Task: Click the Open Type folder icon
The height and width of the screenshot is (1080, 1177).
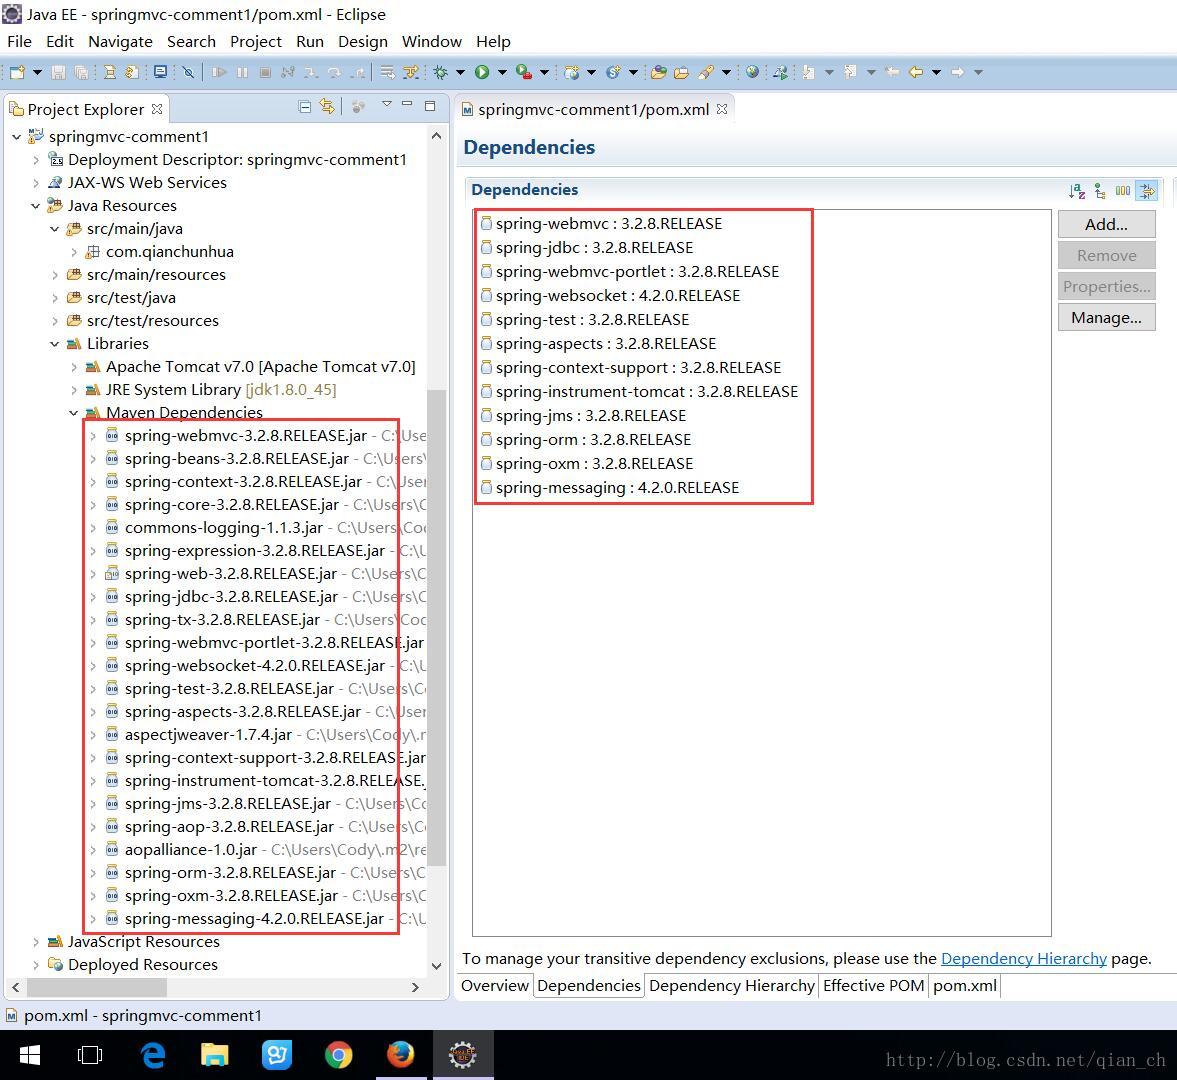Action: coord(658,72)
